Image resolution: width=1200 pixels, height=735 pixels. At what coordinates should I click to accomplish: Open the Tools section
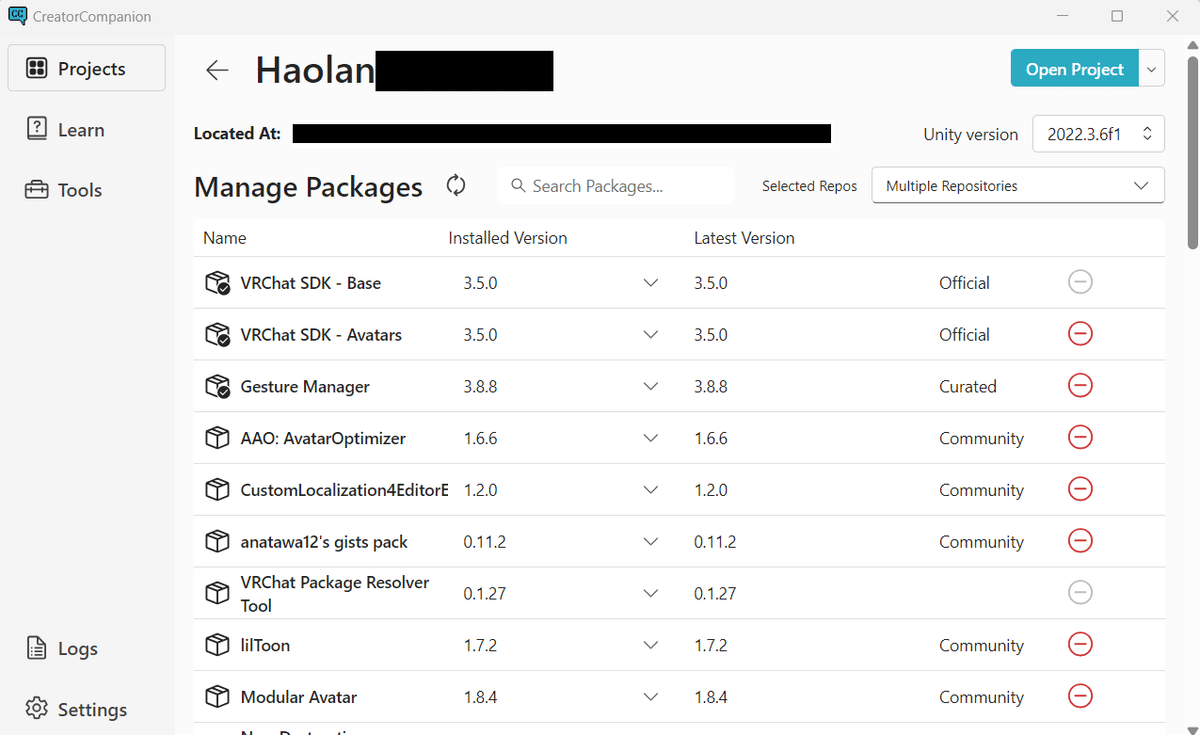[87, 190]
